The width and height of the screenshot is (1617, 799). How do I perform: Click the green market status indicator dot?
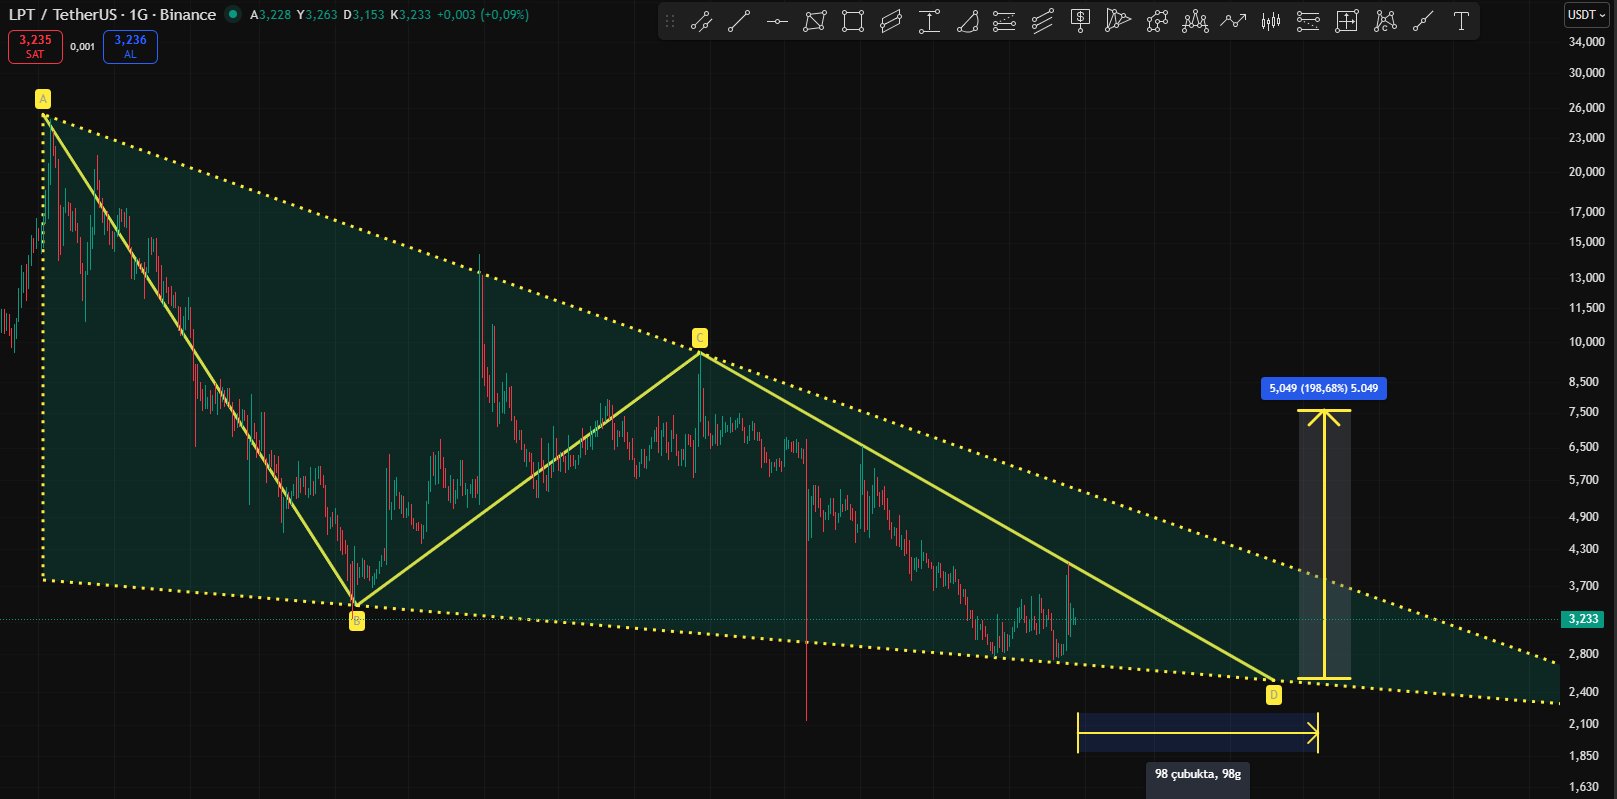point(233,14)
